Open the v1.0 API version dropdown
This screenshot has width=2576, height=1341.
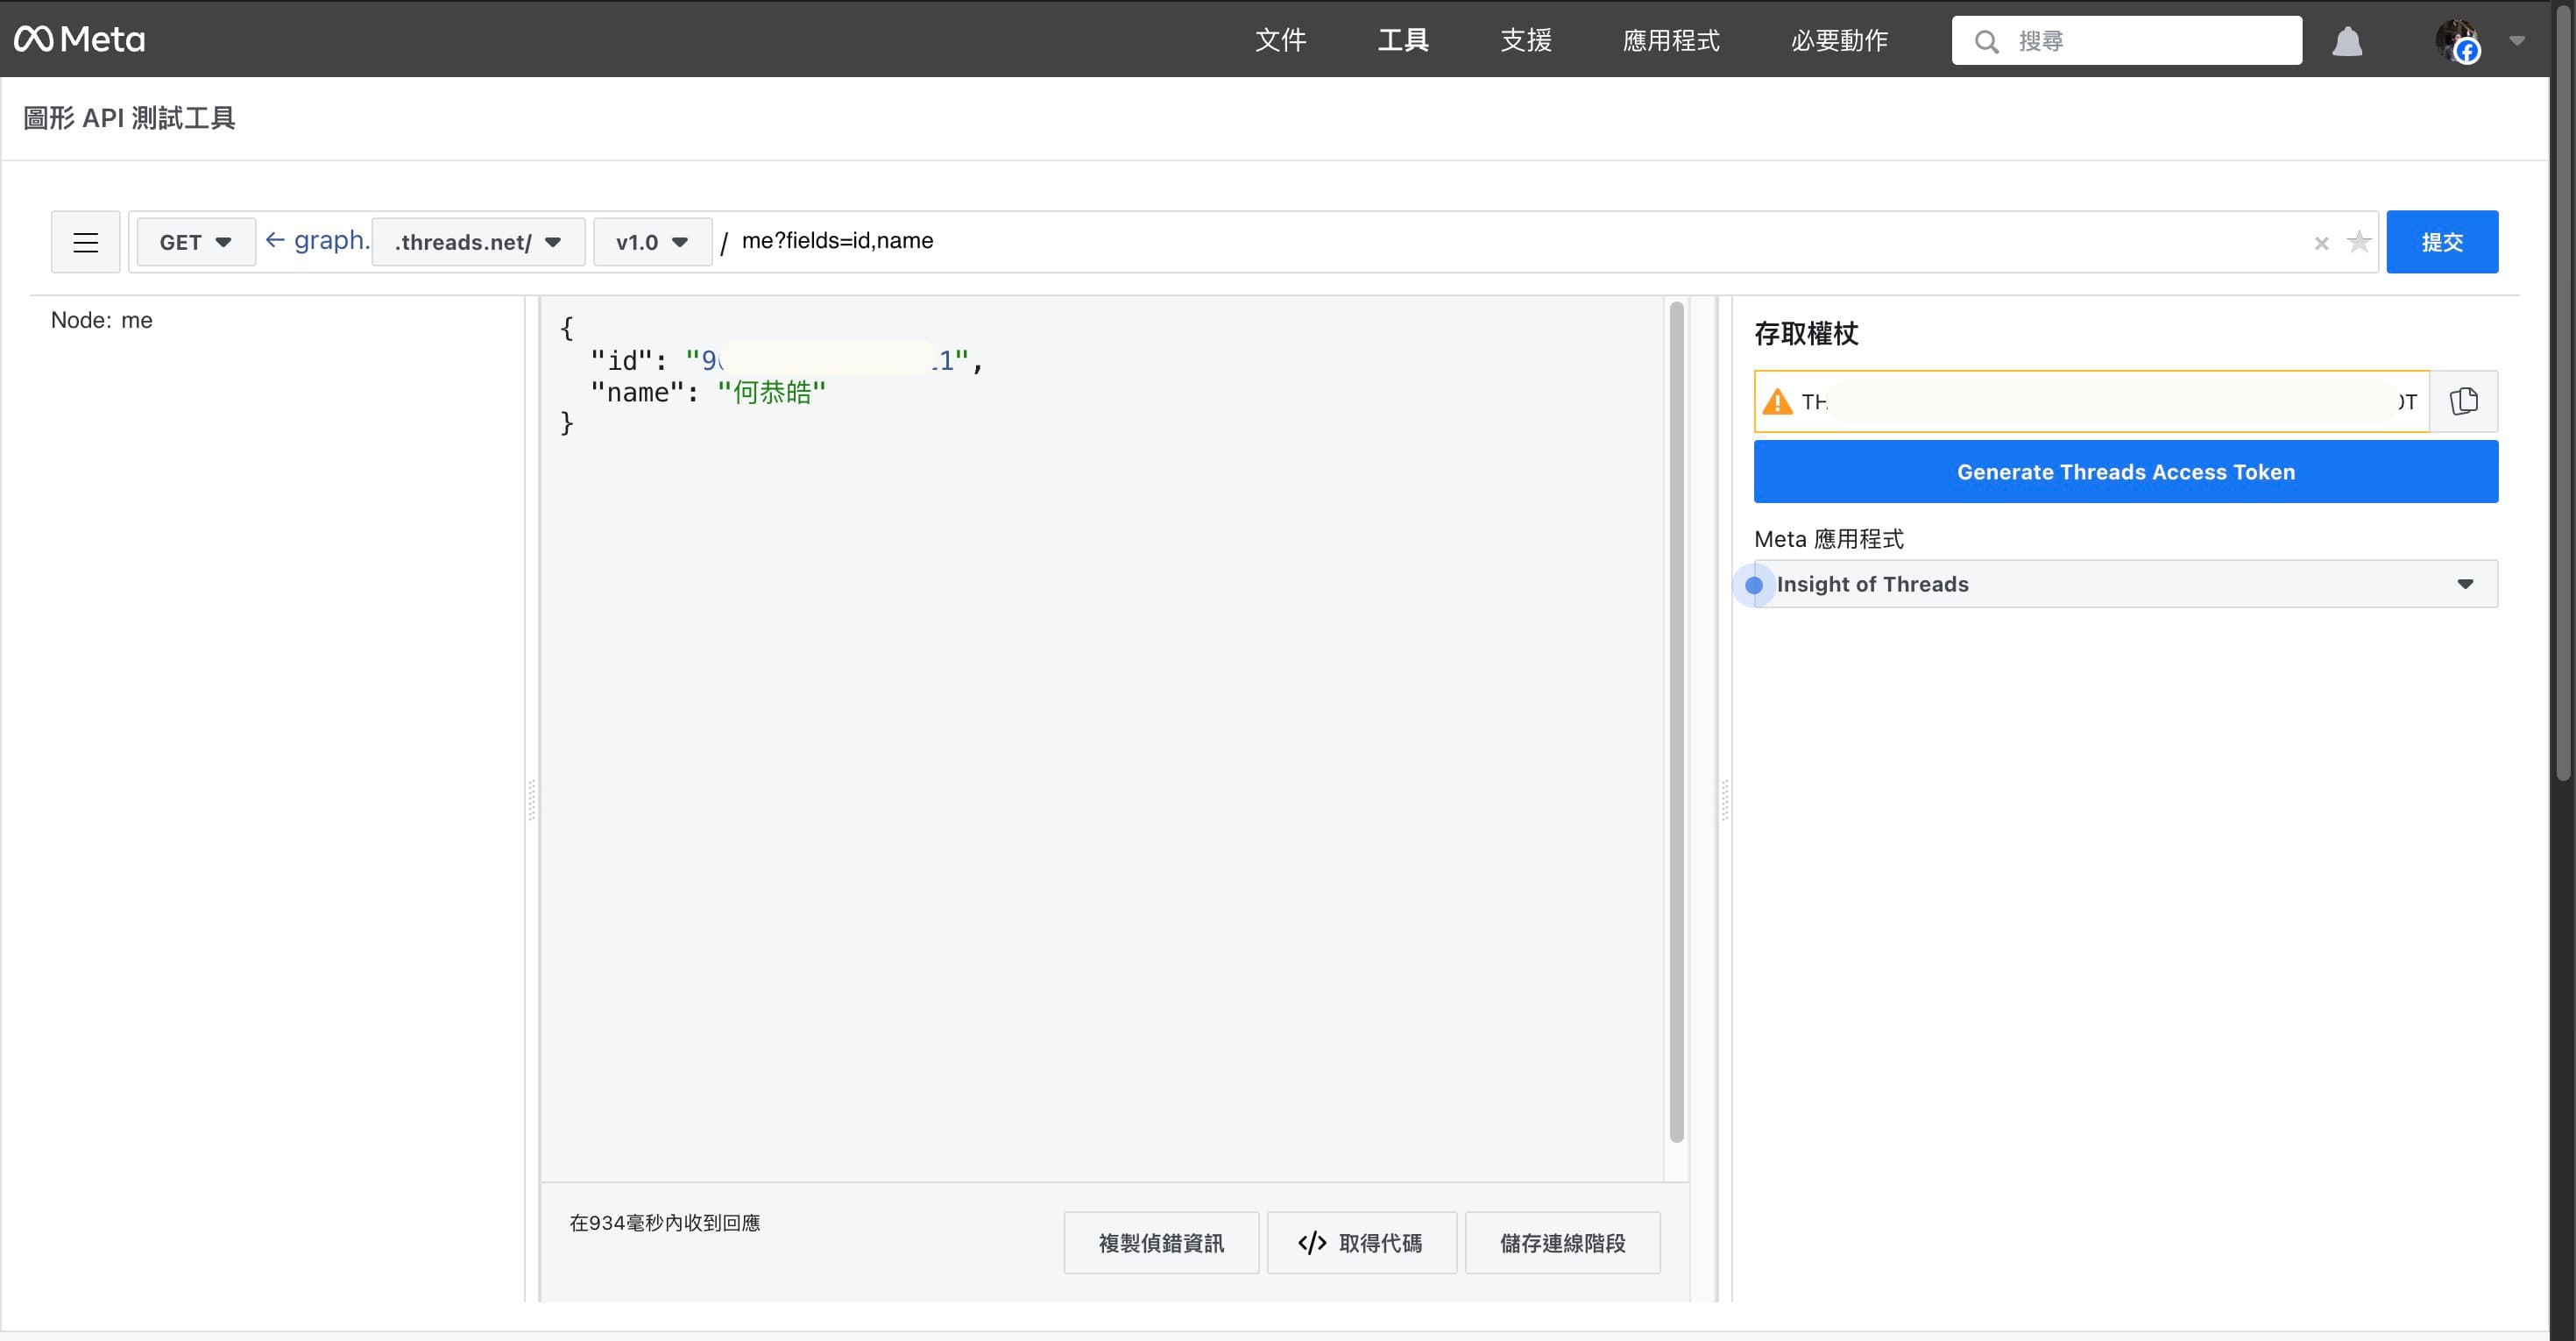coord(651,241)
